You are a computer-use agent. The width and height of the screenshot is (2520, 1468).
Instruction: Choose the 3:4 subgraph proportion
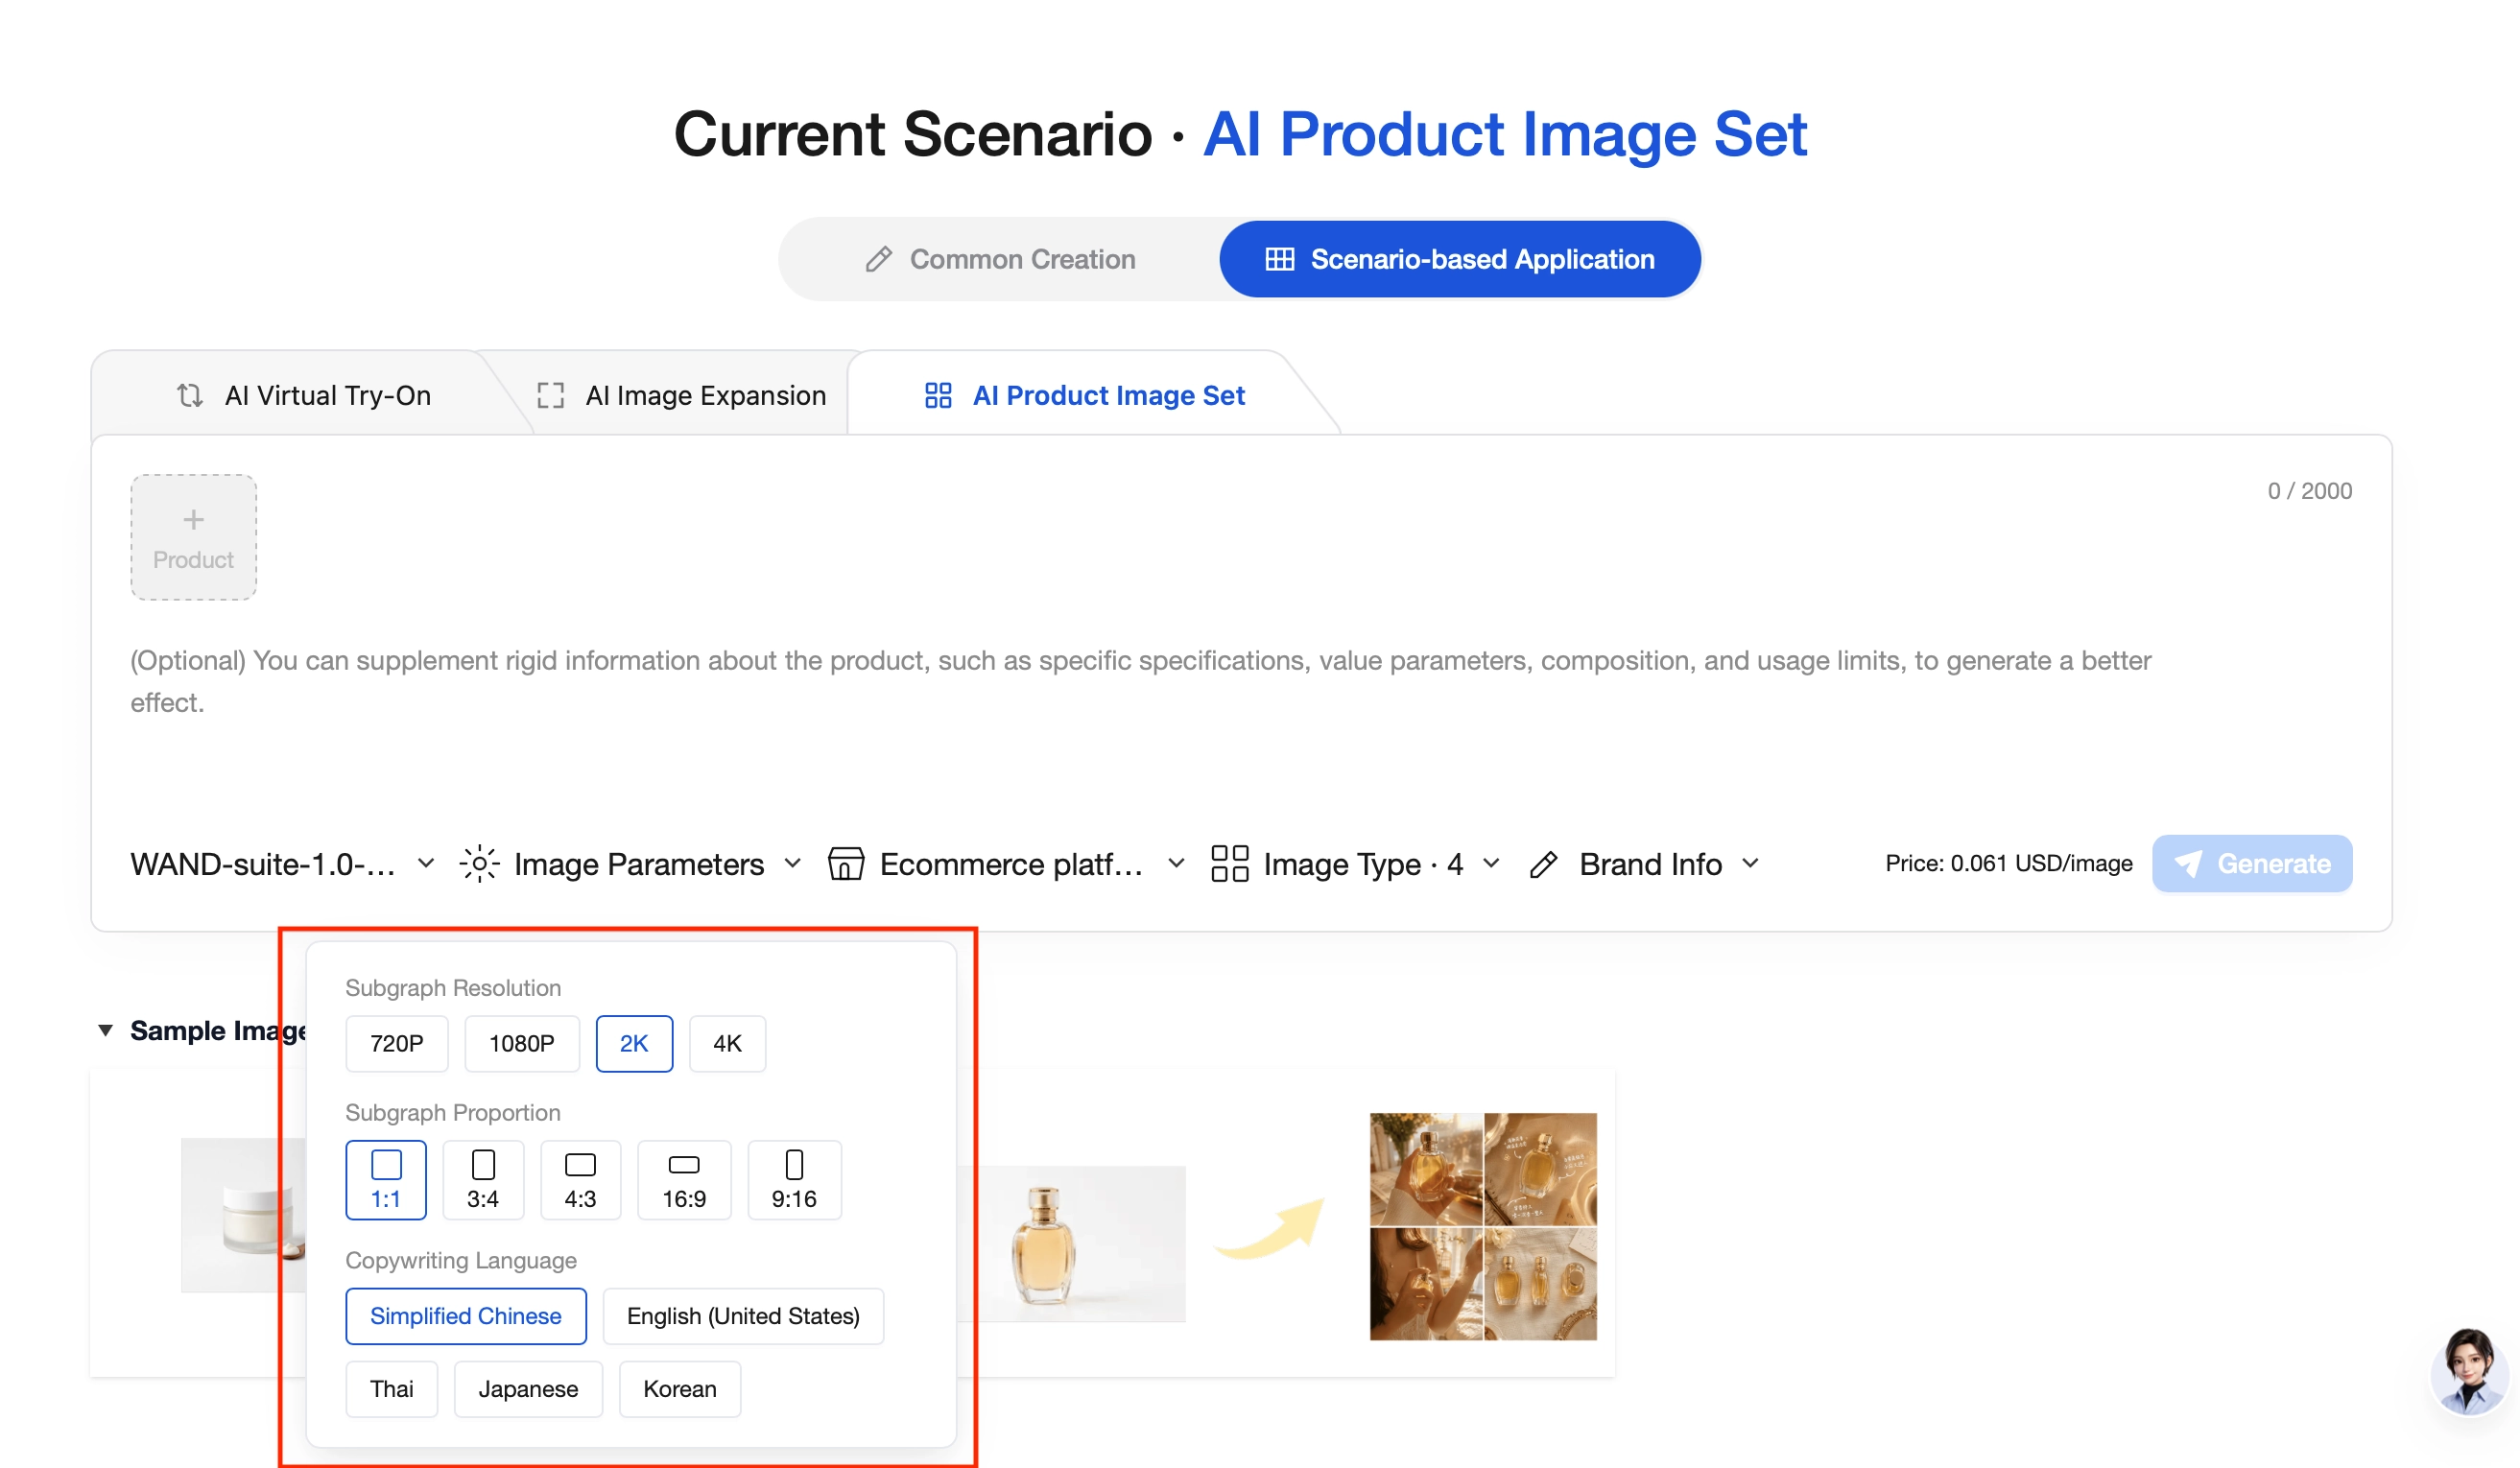[483, 1180]
